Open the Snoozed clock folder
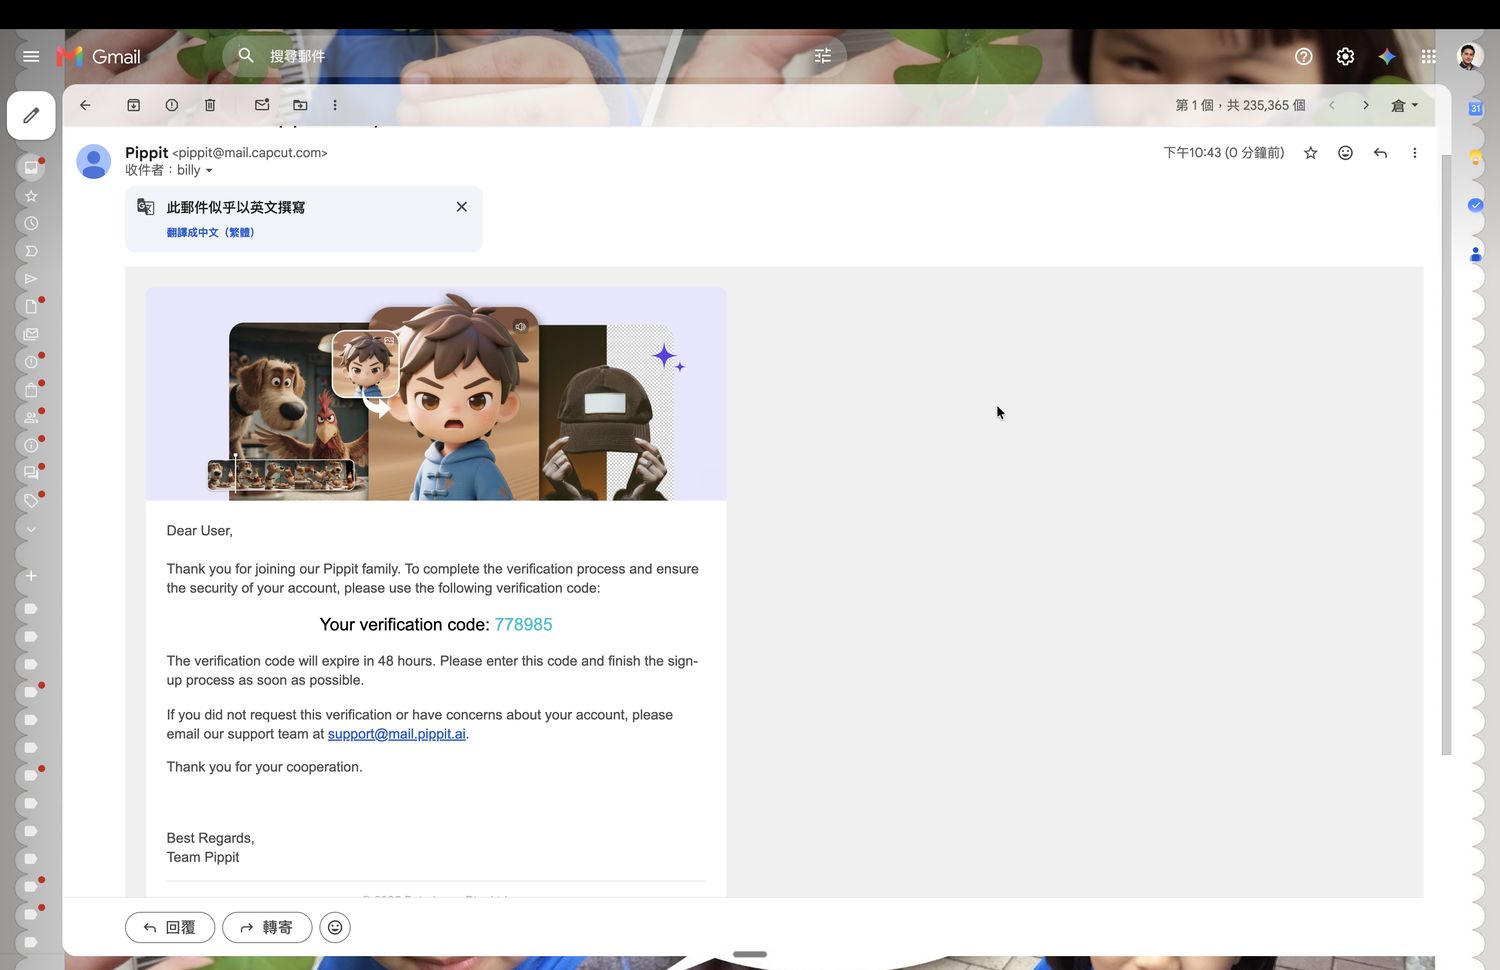The height and width of the screenshot is (970, 1500). (31, 223)
